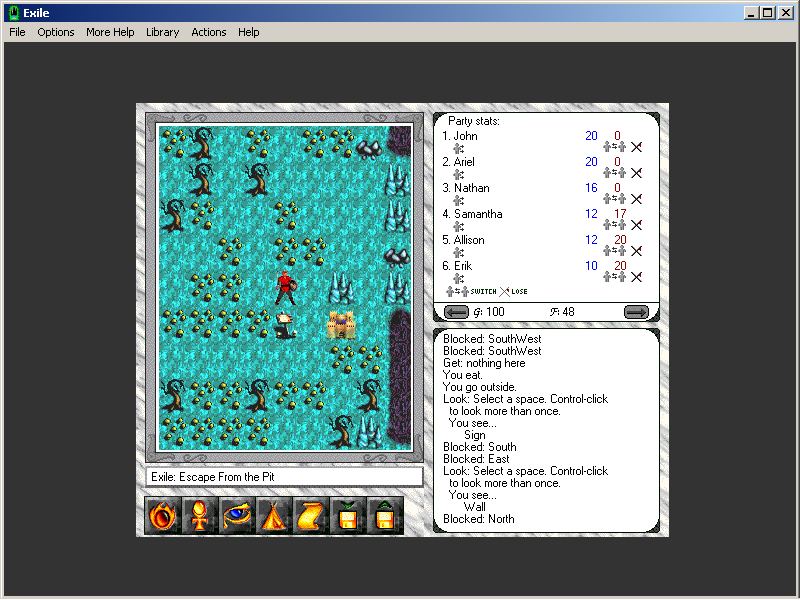Click the left arrow in the gold/food bar

point(456,311)
